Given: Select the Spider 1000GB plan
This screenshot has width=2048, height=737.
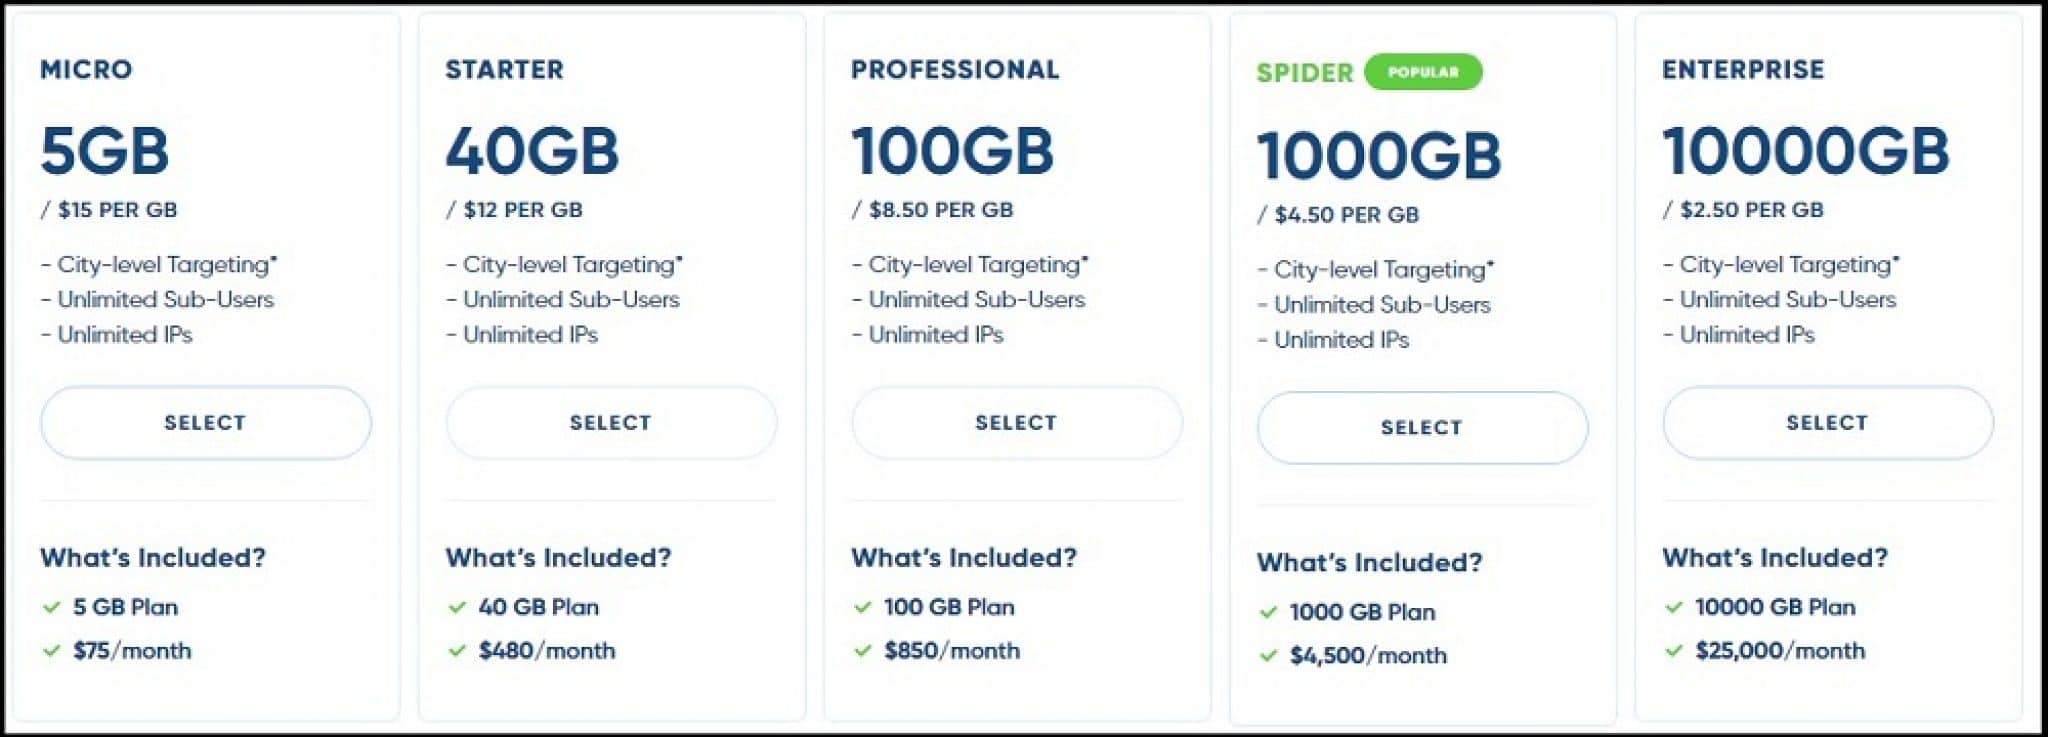Looking at the screenshot, I should [1422, 428].
